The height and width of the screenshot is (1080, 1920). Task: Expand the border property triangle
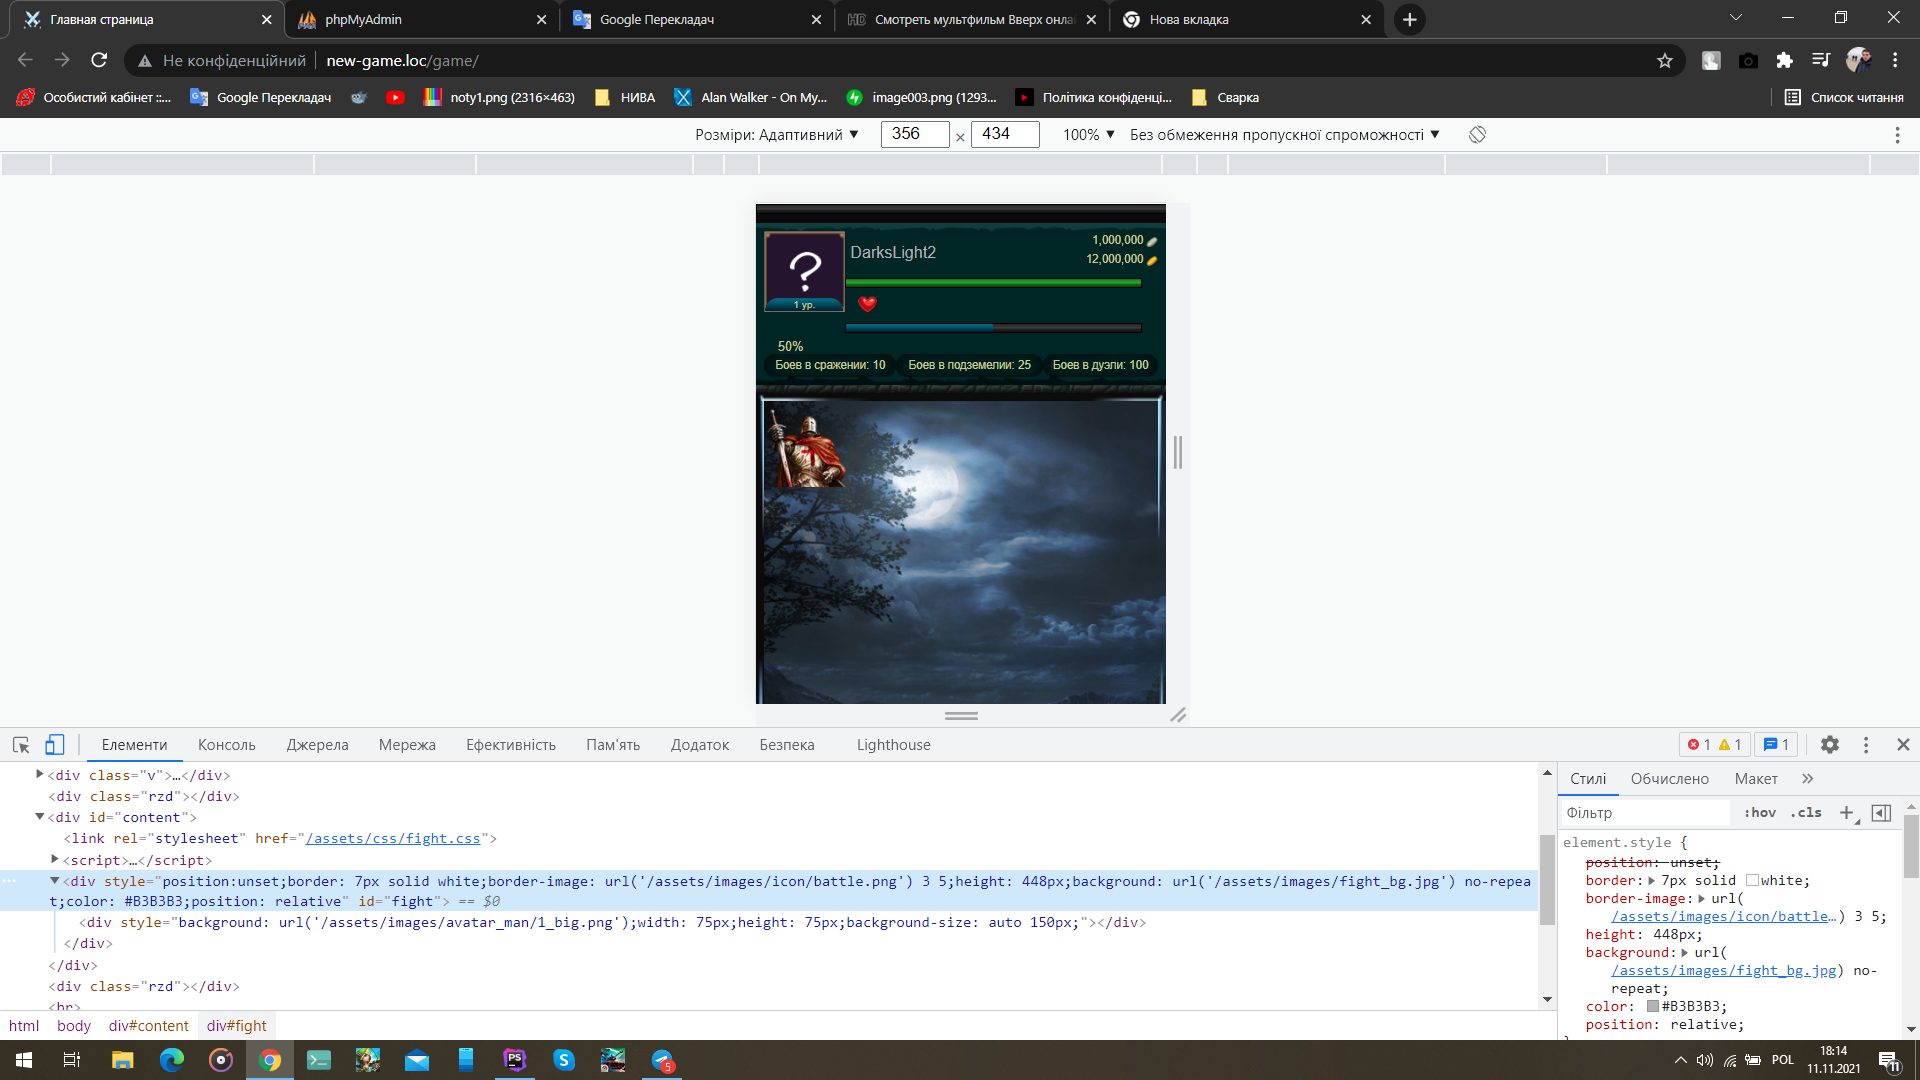[1652, 881]
